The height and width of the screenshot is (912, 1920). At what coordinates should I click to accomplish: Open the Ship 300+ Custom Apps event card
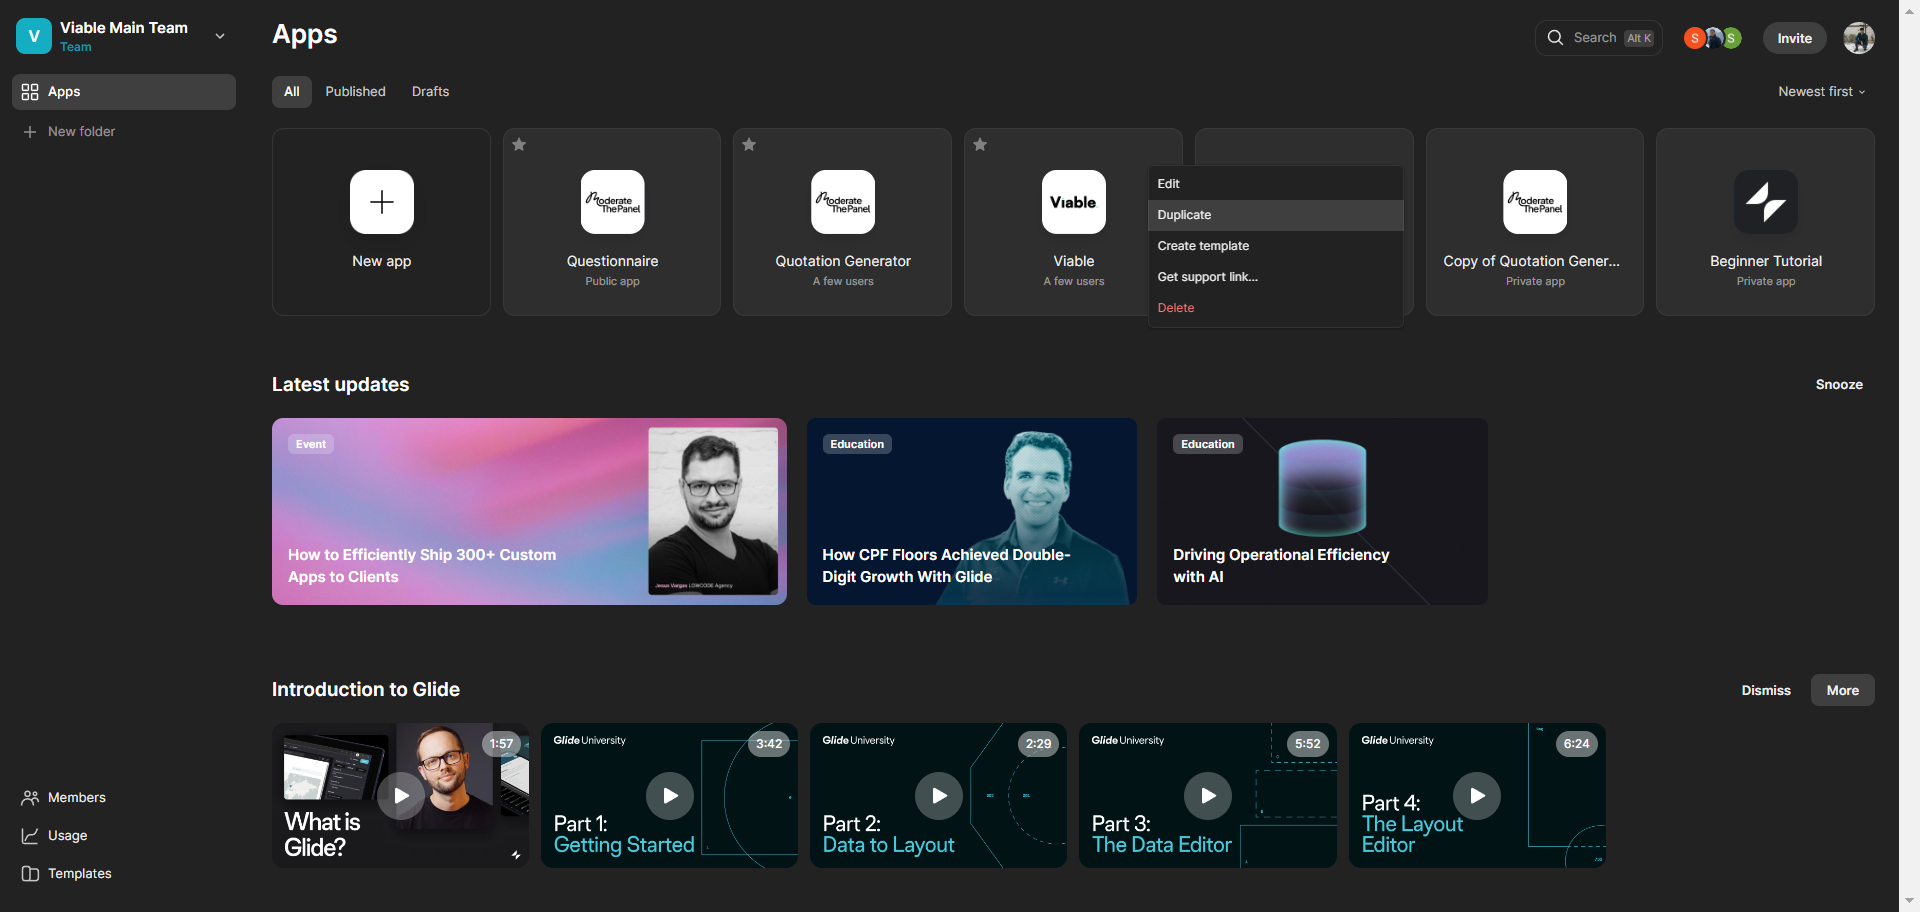(529, 511)
